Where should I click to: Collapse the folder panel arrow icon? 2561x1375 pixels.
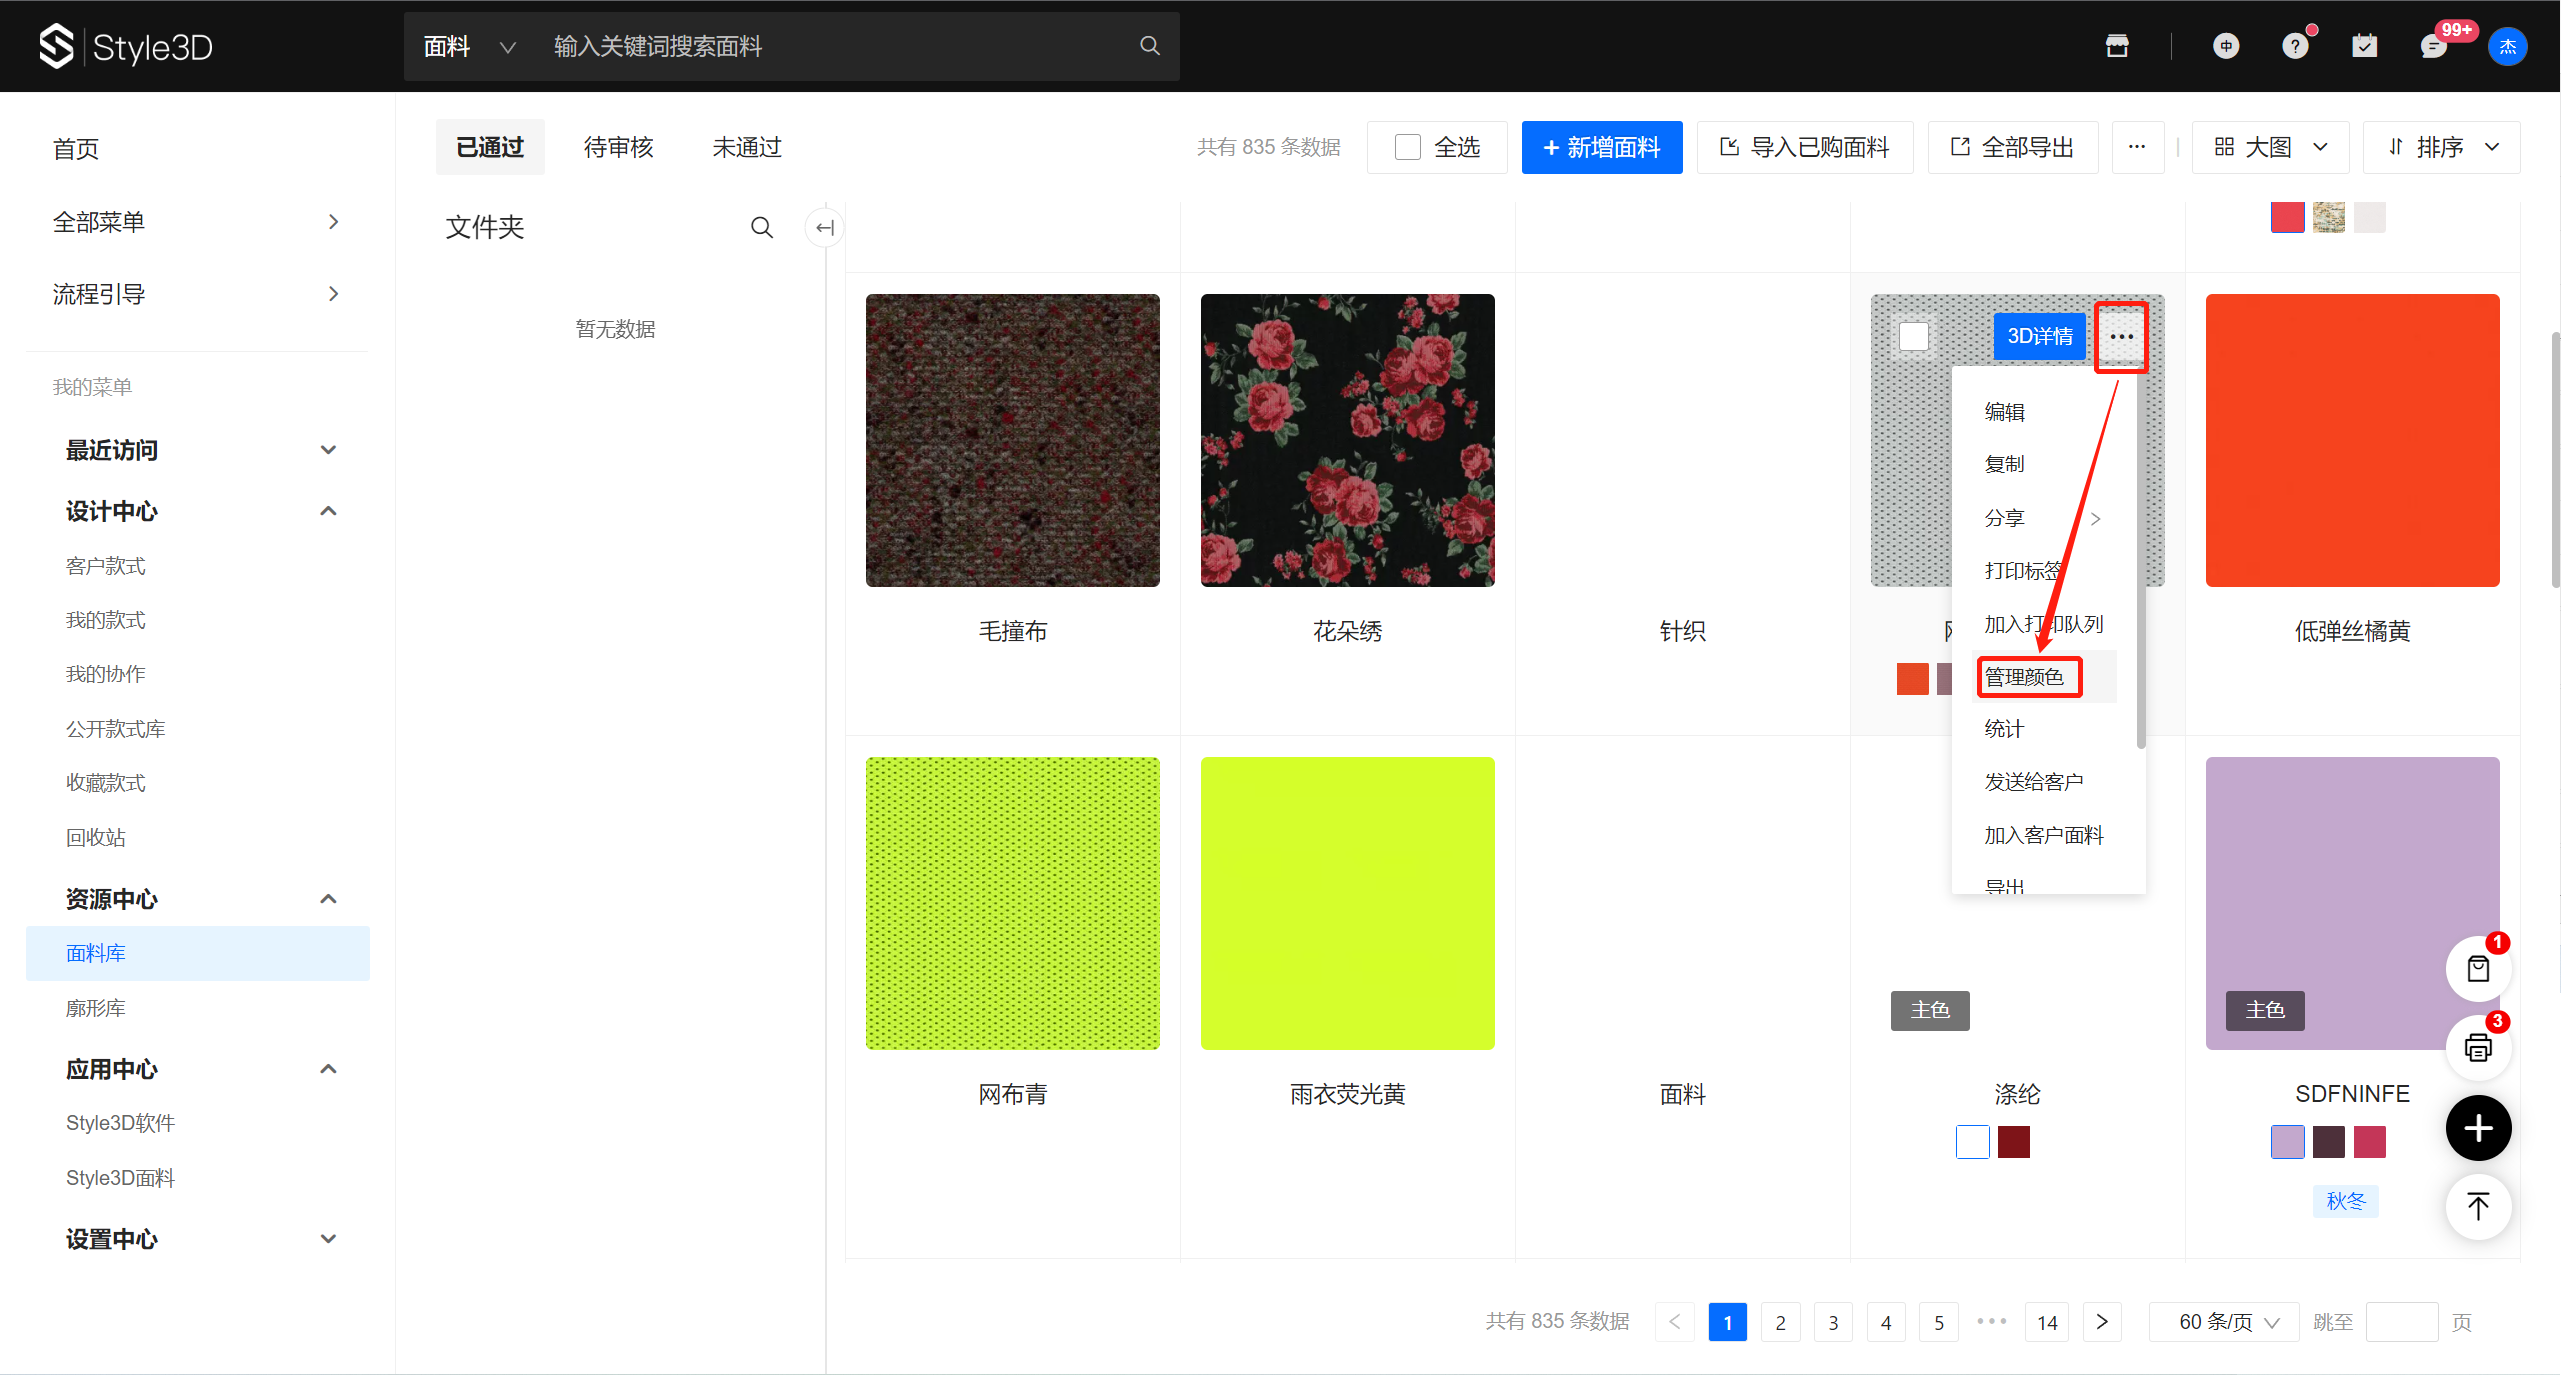(x=824, y=228)
